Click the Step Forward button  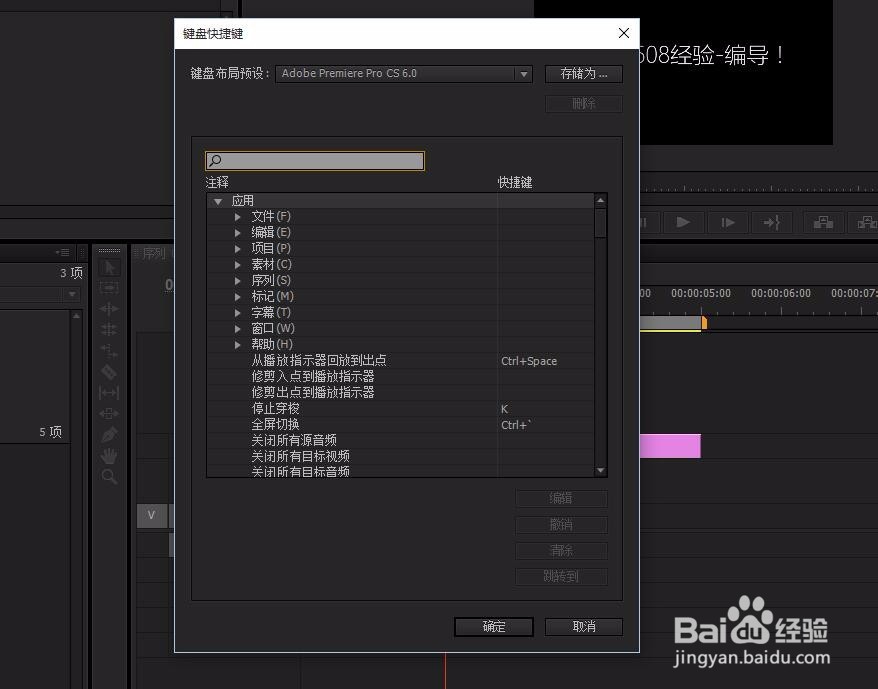click(727, 222)
